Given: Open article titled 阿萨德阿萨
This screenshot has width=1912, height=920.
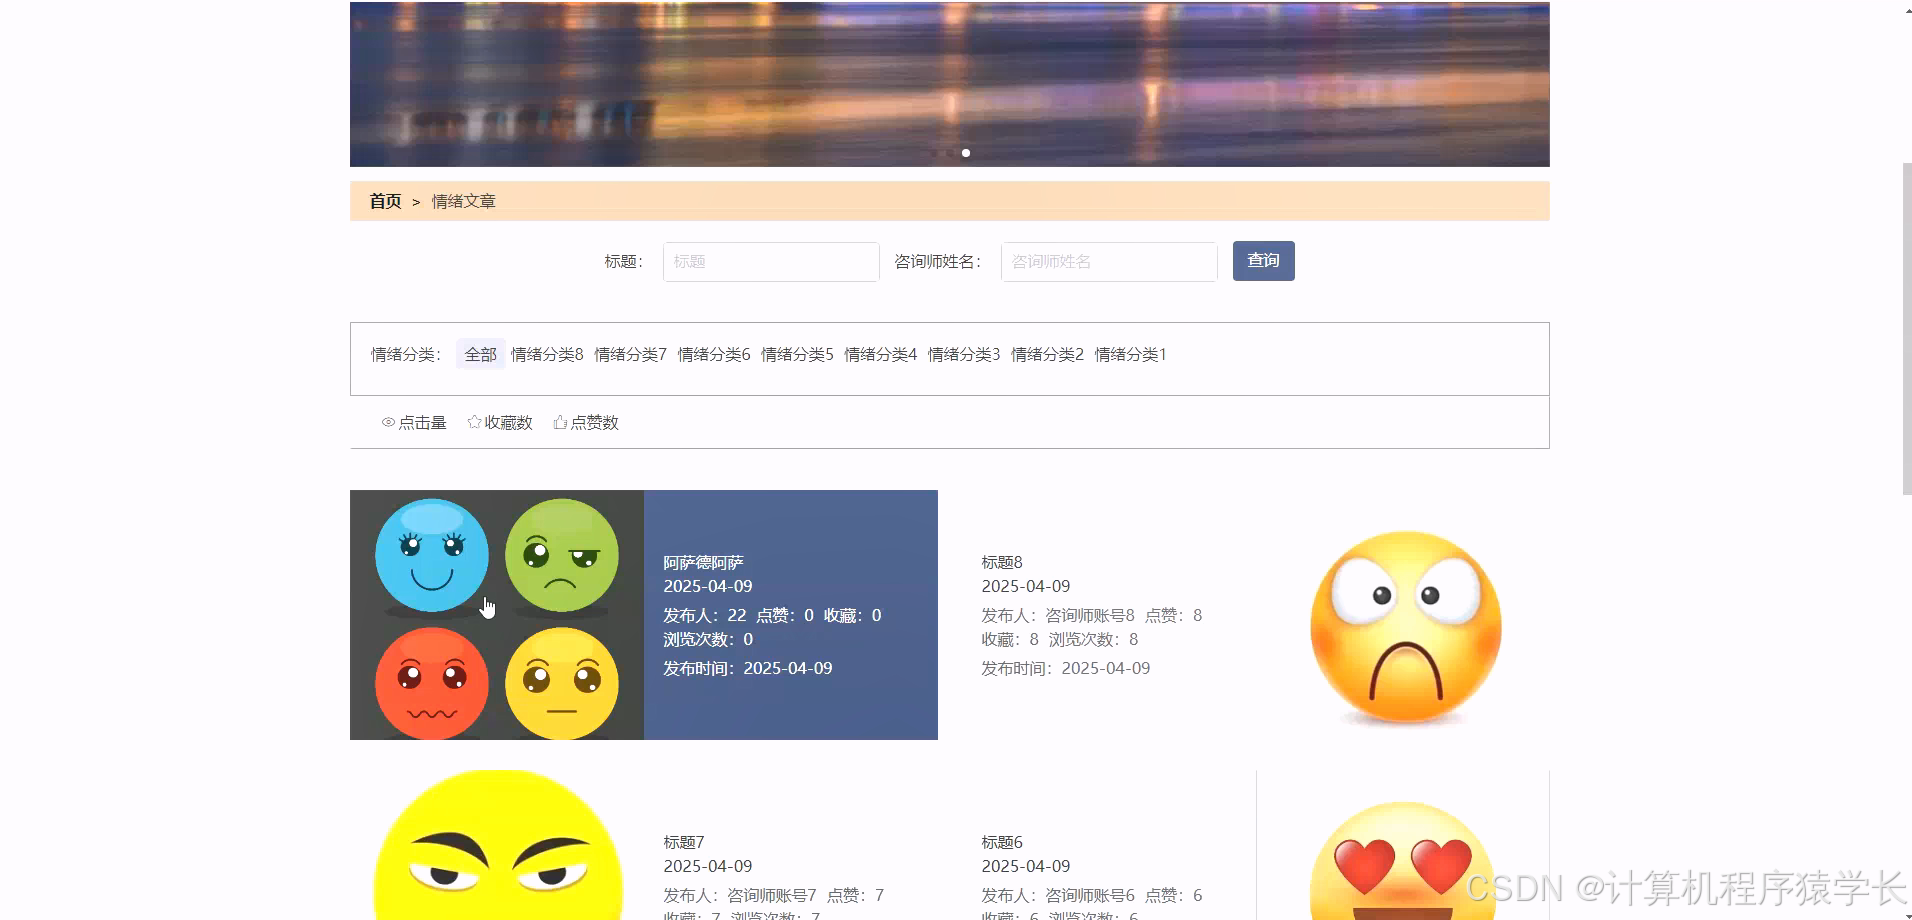Looking at the screenshot, I should 703,563.
